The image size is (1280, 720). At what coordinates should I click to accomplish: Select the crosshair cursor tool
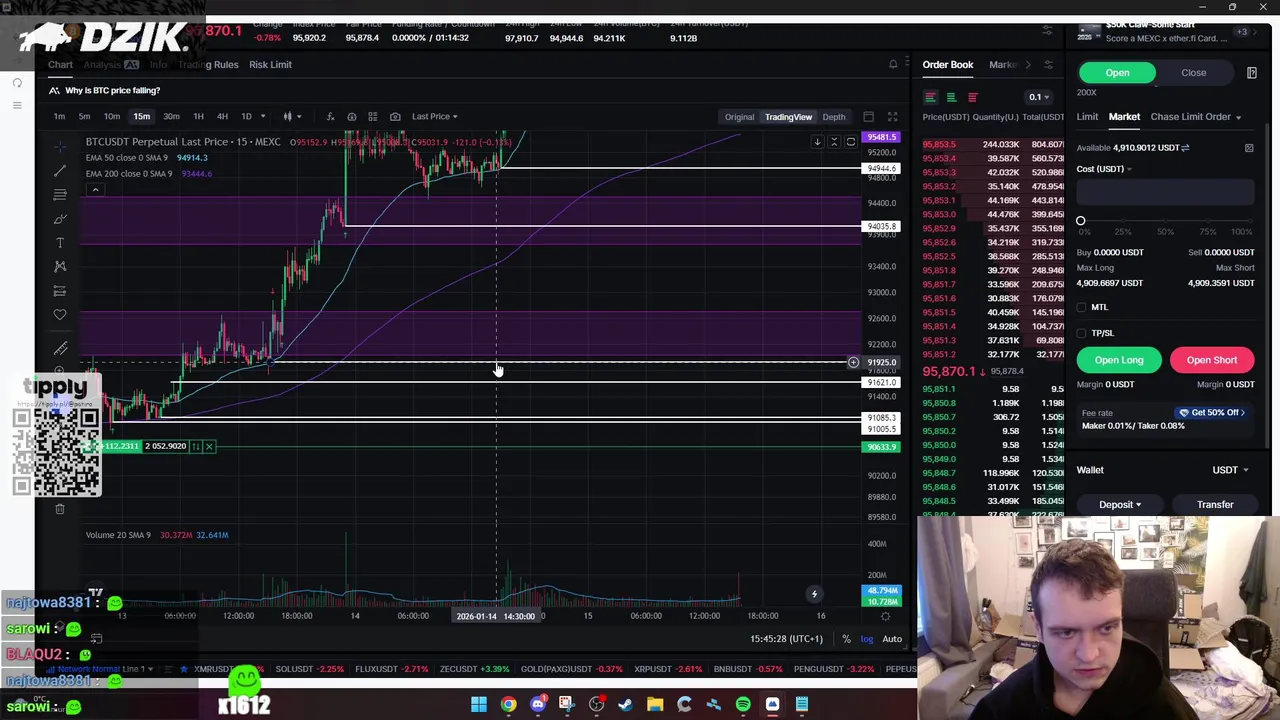60,146
